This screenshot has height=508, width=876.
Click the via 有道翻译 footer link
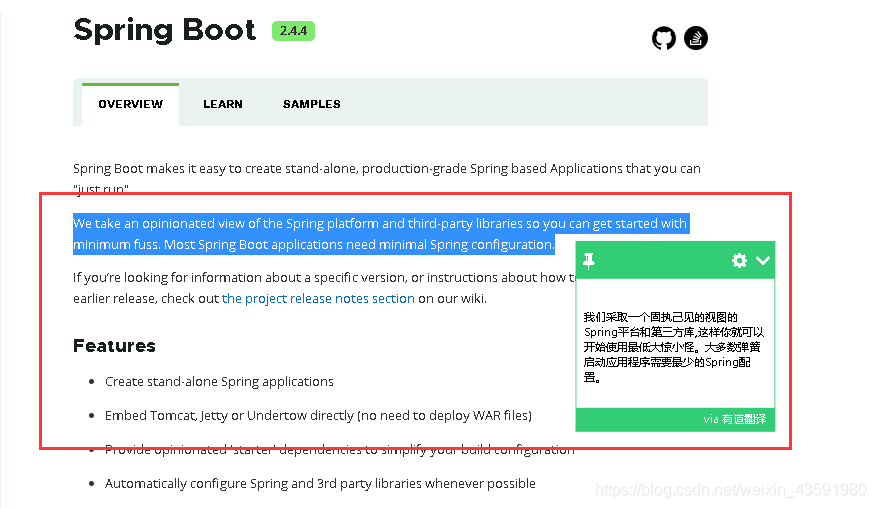[735, 419]
